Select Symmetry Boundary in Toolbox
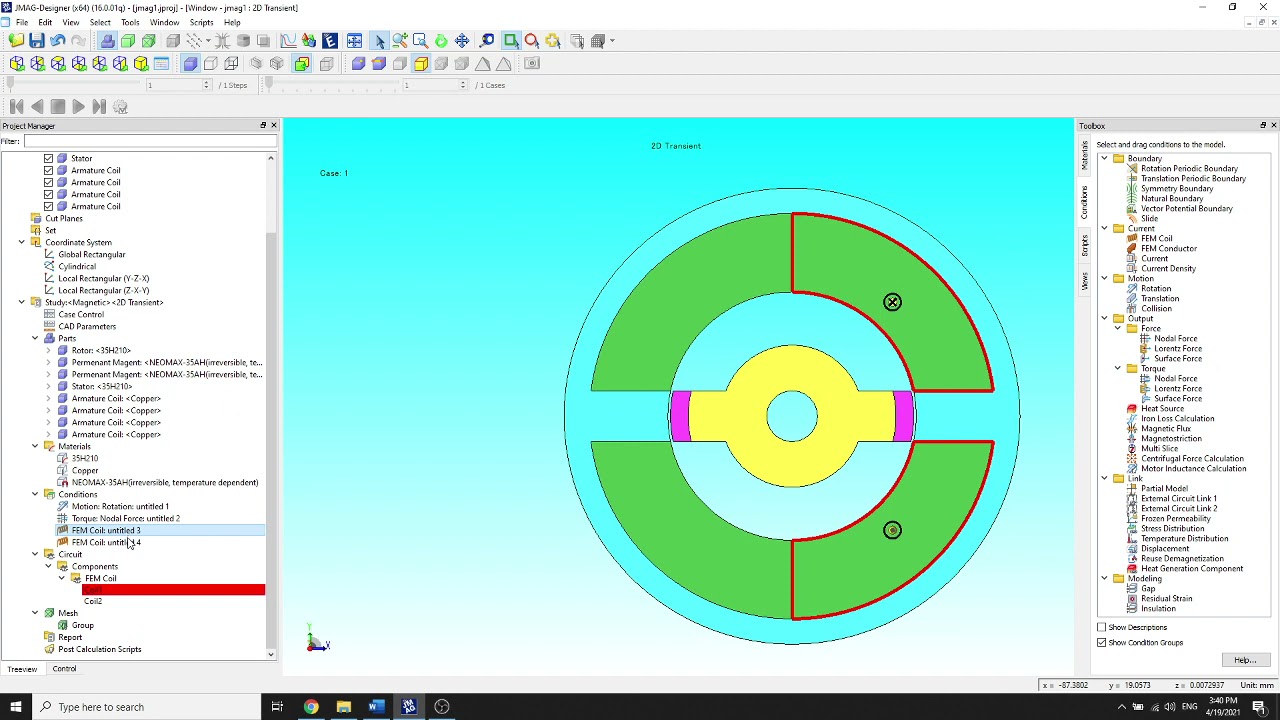Image resolution: width=1280 pixels, height=720 pixels. [1177, 188]
